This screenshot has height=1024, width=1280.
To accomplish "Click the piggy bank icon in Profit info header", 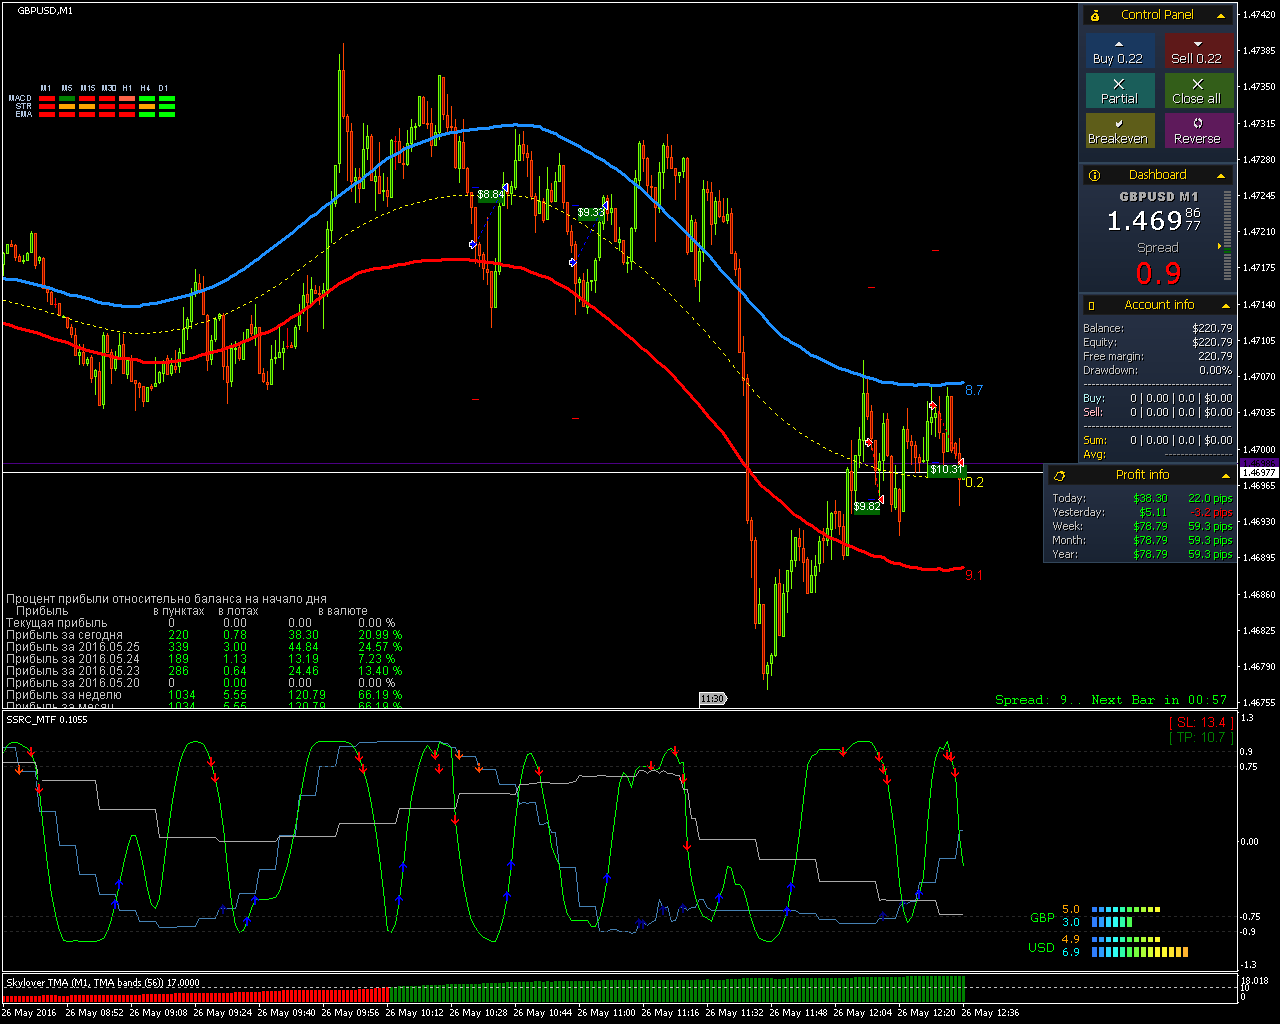I will coord(1059,475).
